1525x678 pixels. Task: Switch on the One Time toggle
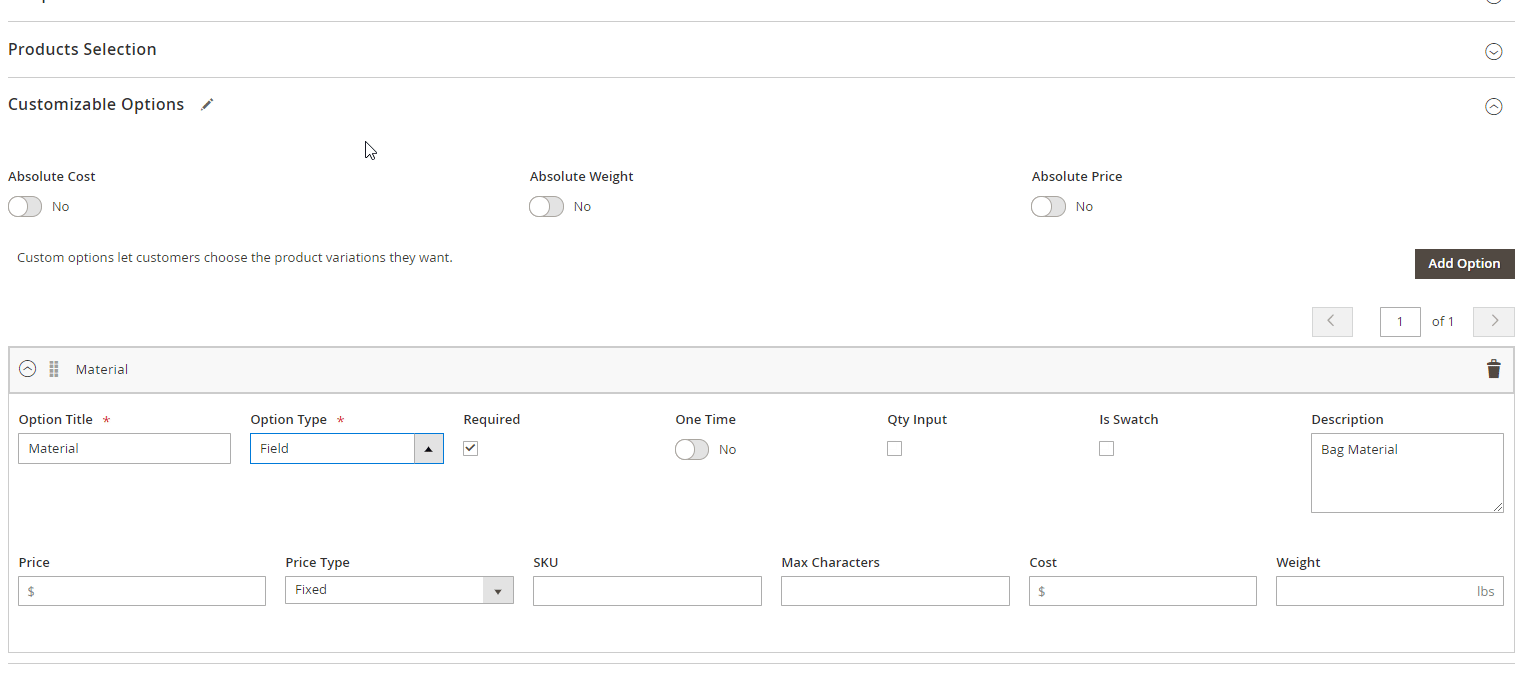pyautogui.click(x=692, y=450)
